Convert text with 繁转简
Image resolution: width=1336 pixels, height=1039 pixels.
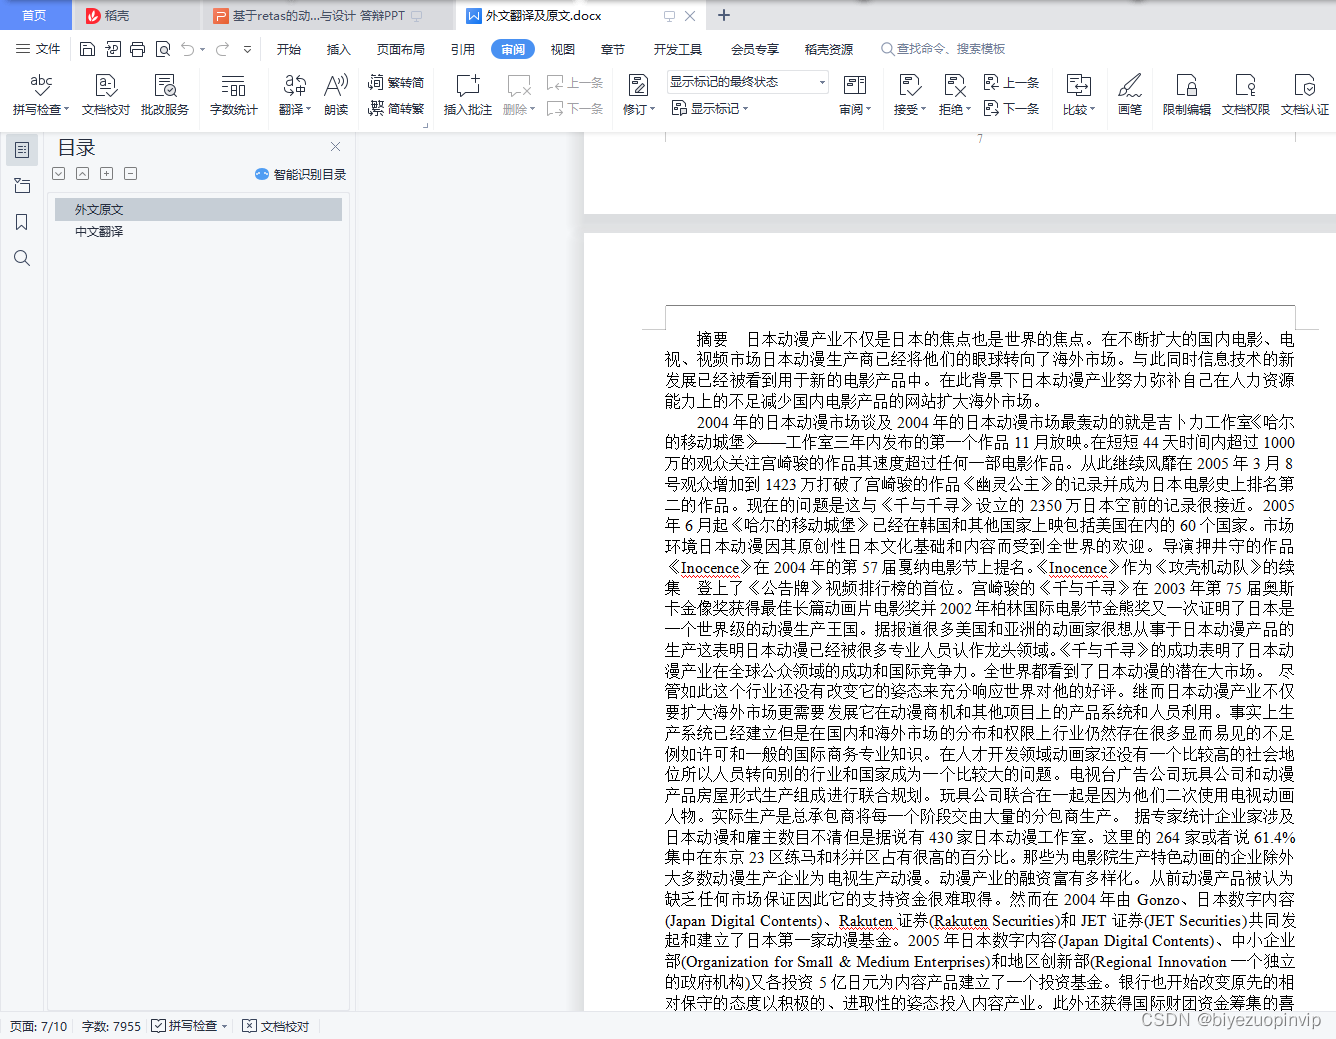pos(396,82)
